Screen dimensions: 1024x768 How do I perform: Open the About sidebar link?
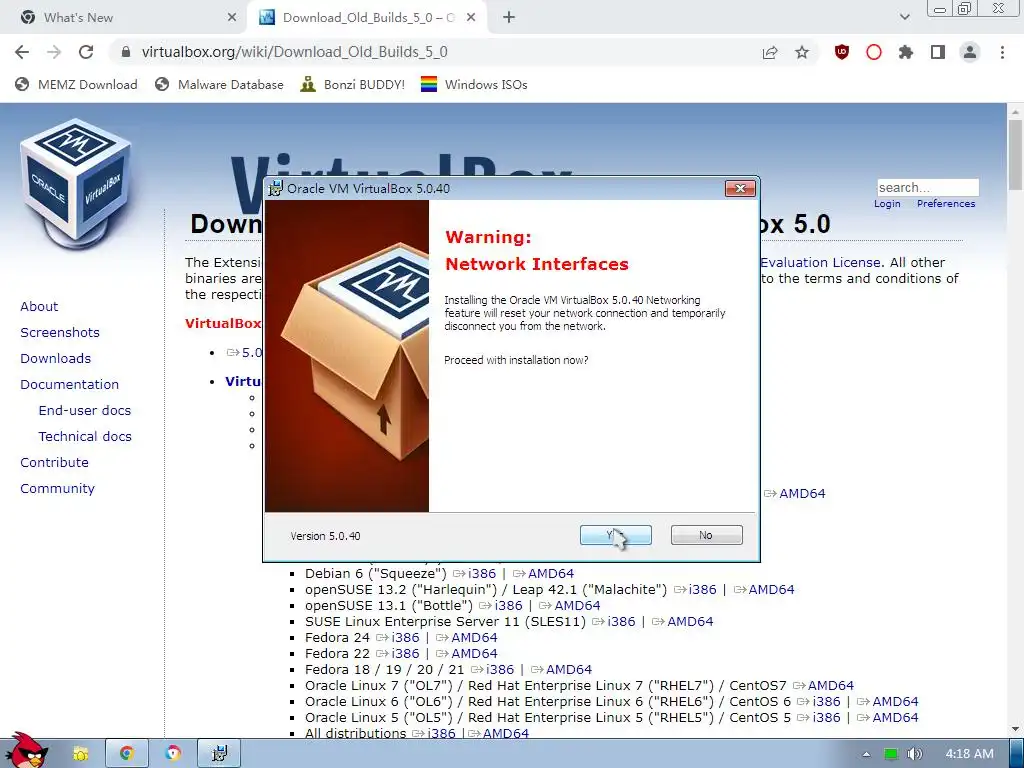(39, 306)
